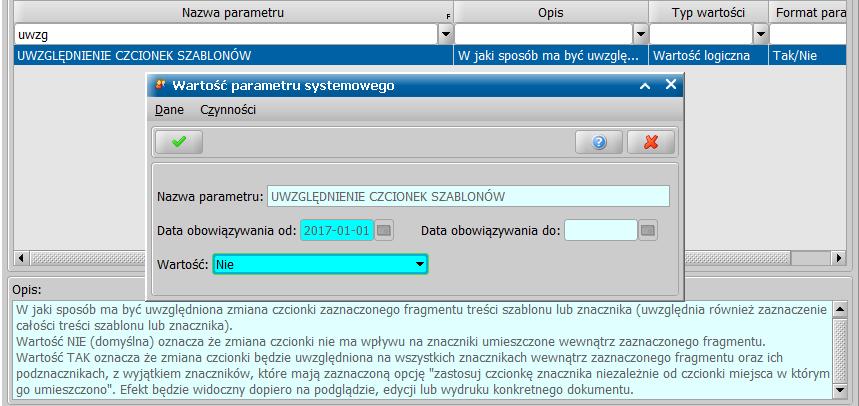Click the dialog title bar app icon
The height and width of the screenshot is (406, 859).
(161, 85)
